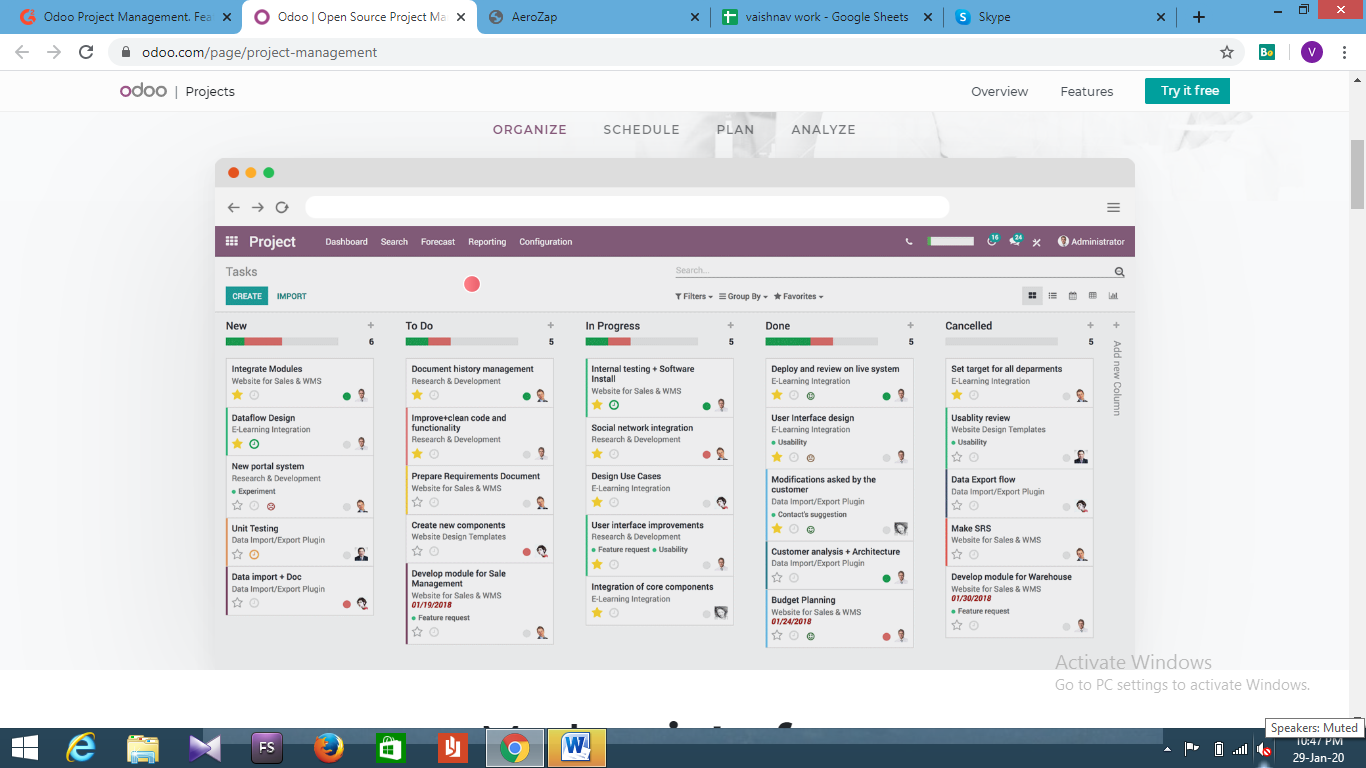Click plus icon on the In Progress column
The height and width of the screenshot is (768, 1366).
(x=731, y=325)
